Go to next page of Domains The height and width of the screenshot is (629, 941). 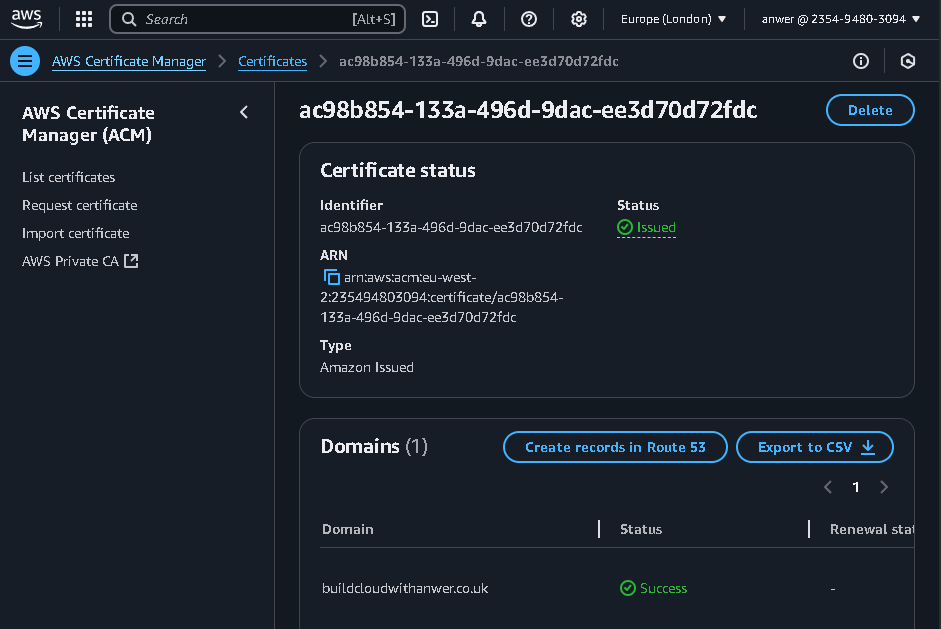tap(884, 487)
